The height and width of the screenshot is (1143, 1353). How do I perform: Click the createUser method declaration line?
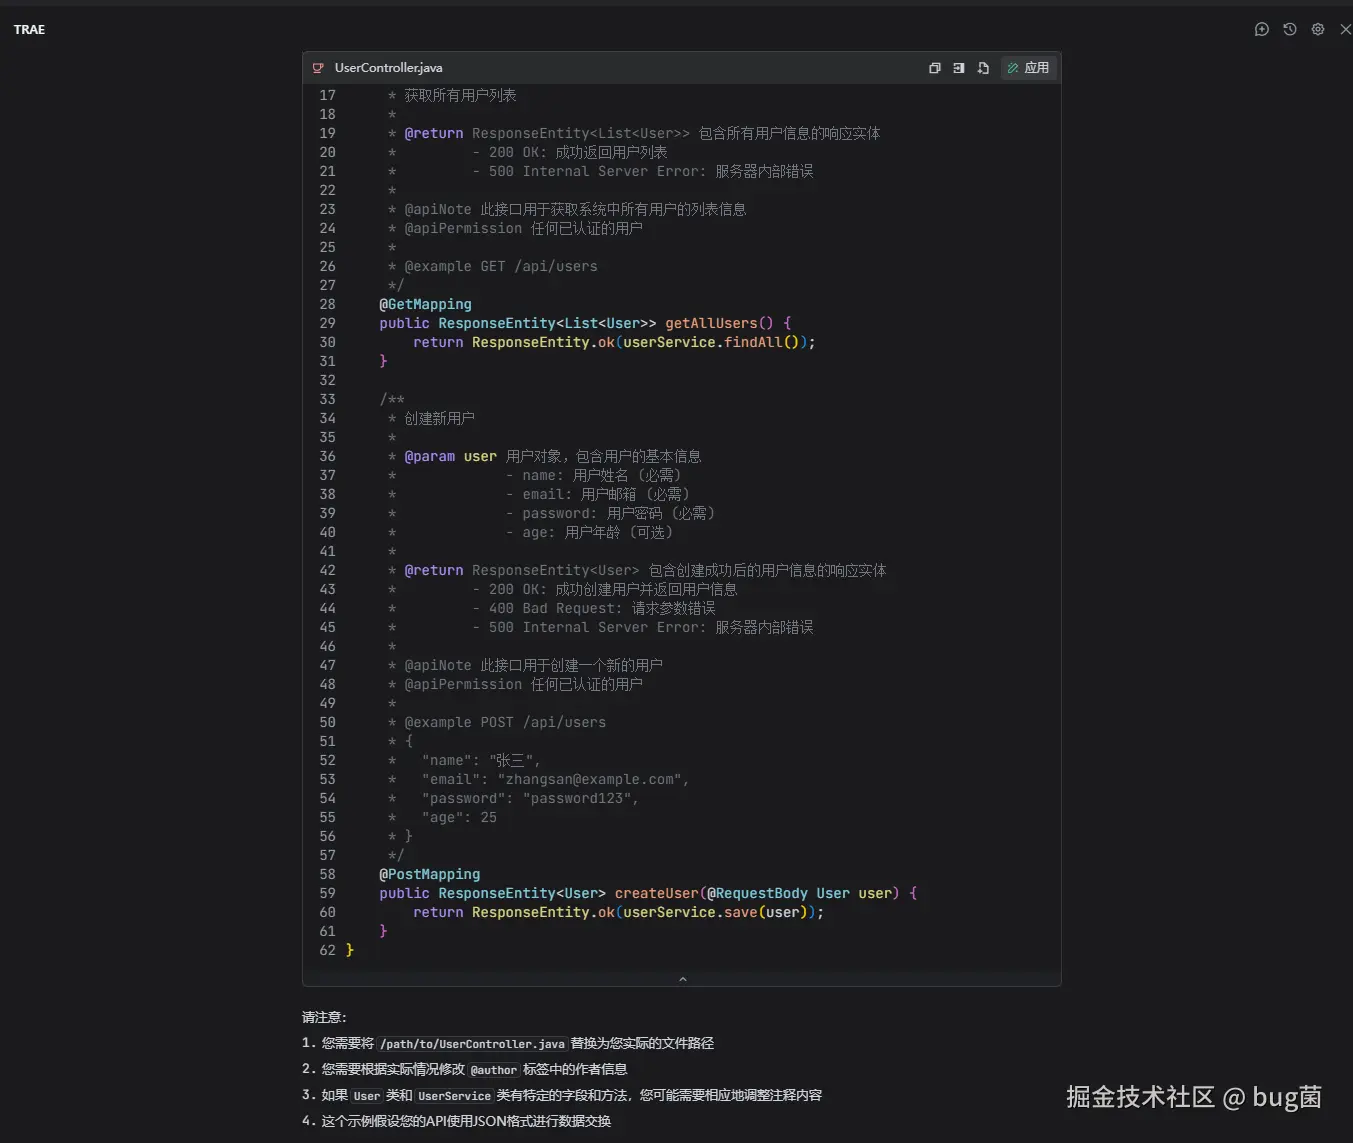tap(648, 893)
